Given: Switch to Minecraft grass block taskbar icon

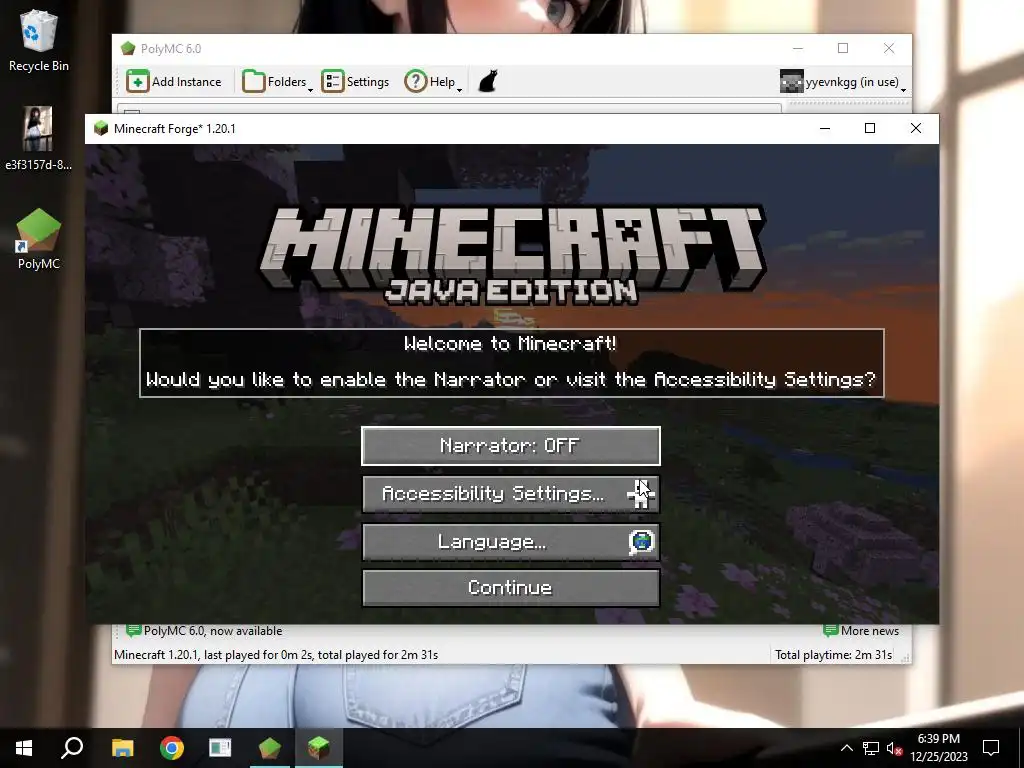Looking at the screenshot, I should pyautogui.click(x=319, y=748).
